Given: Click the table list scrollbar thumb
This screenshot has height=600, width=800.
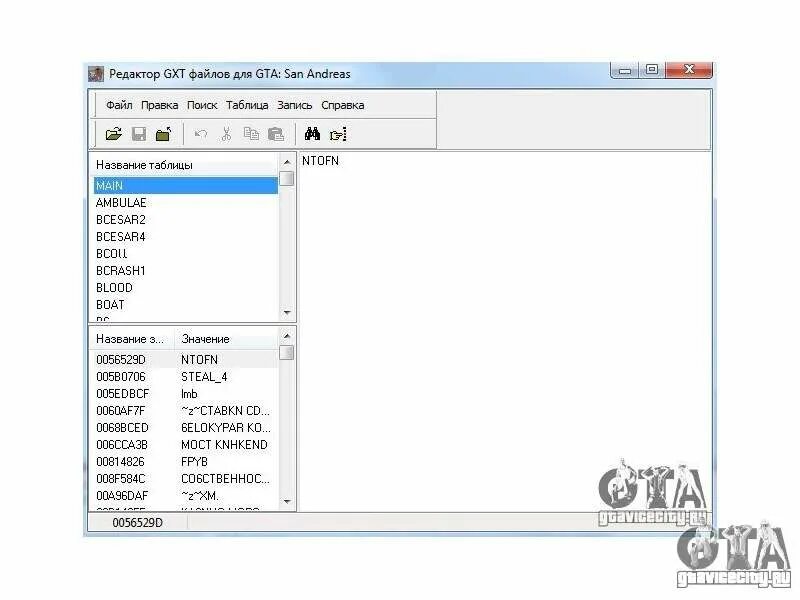Looking at the screenshot, I should click(287, 178).
